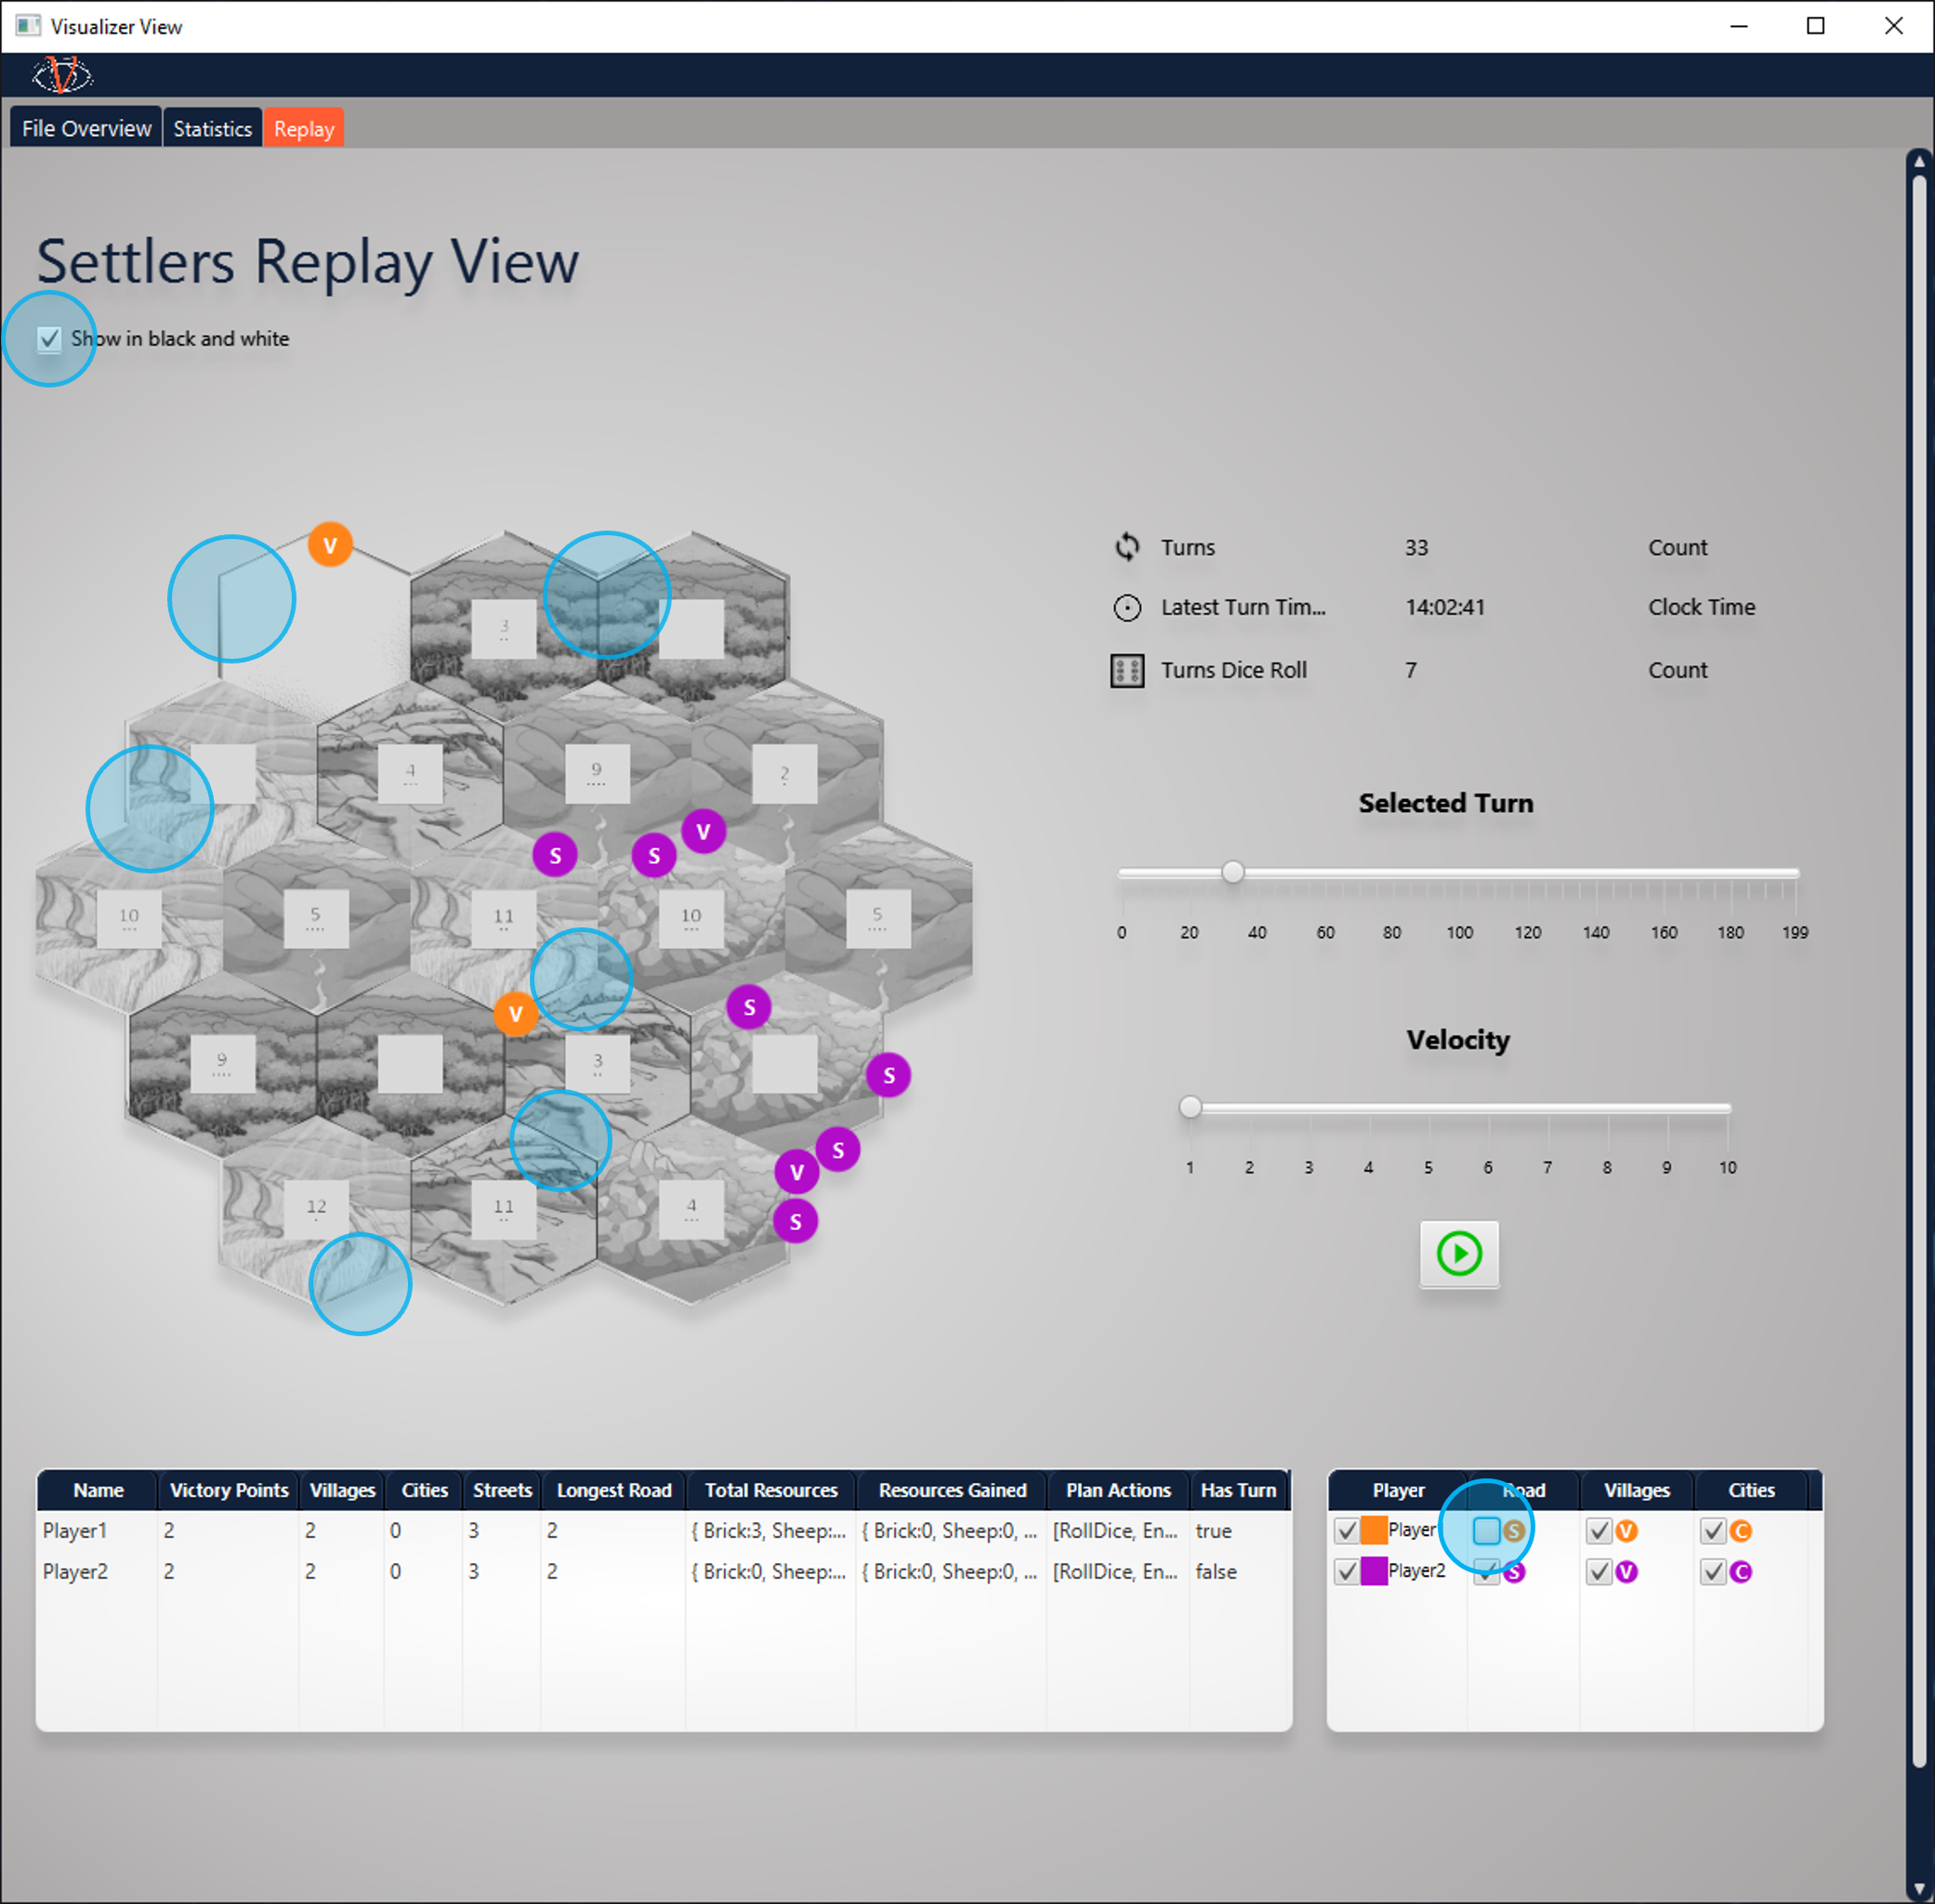Select purple street marker beside upper purple village
Screen dimensions: 1935x1904
(654, 856)
